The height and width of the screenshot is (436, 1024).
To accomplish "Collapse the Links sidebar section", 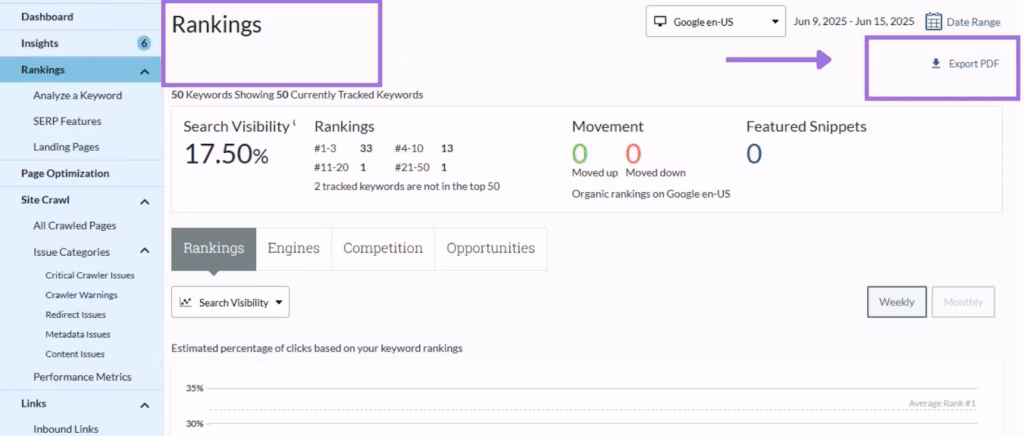I will coord(144,405).
